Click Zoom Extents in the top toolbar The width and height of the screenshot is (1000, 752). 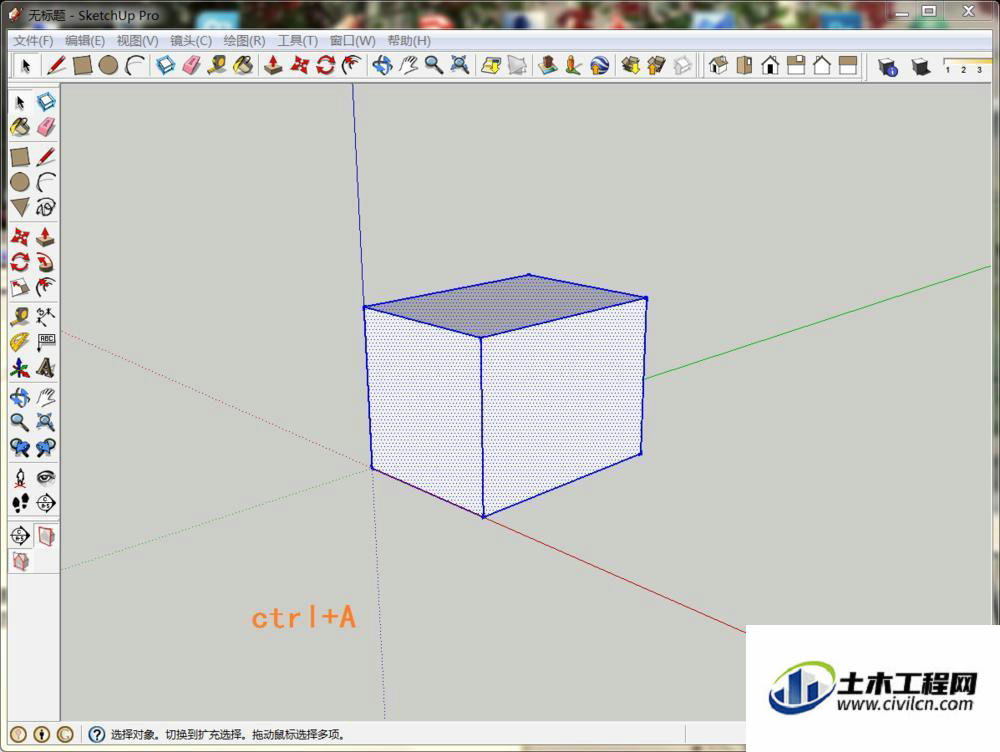(459, 65)
